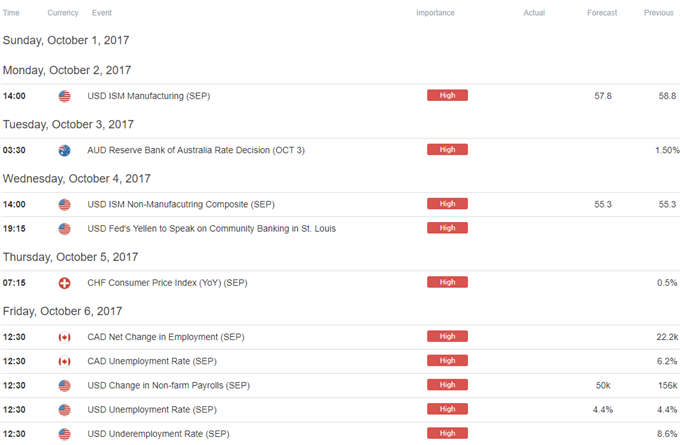Click US flag in Non-farm Payrolls row
Viewport: 680px width, 445px height.
point(64,386)
